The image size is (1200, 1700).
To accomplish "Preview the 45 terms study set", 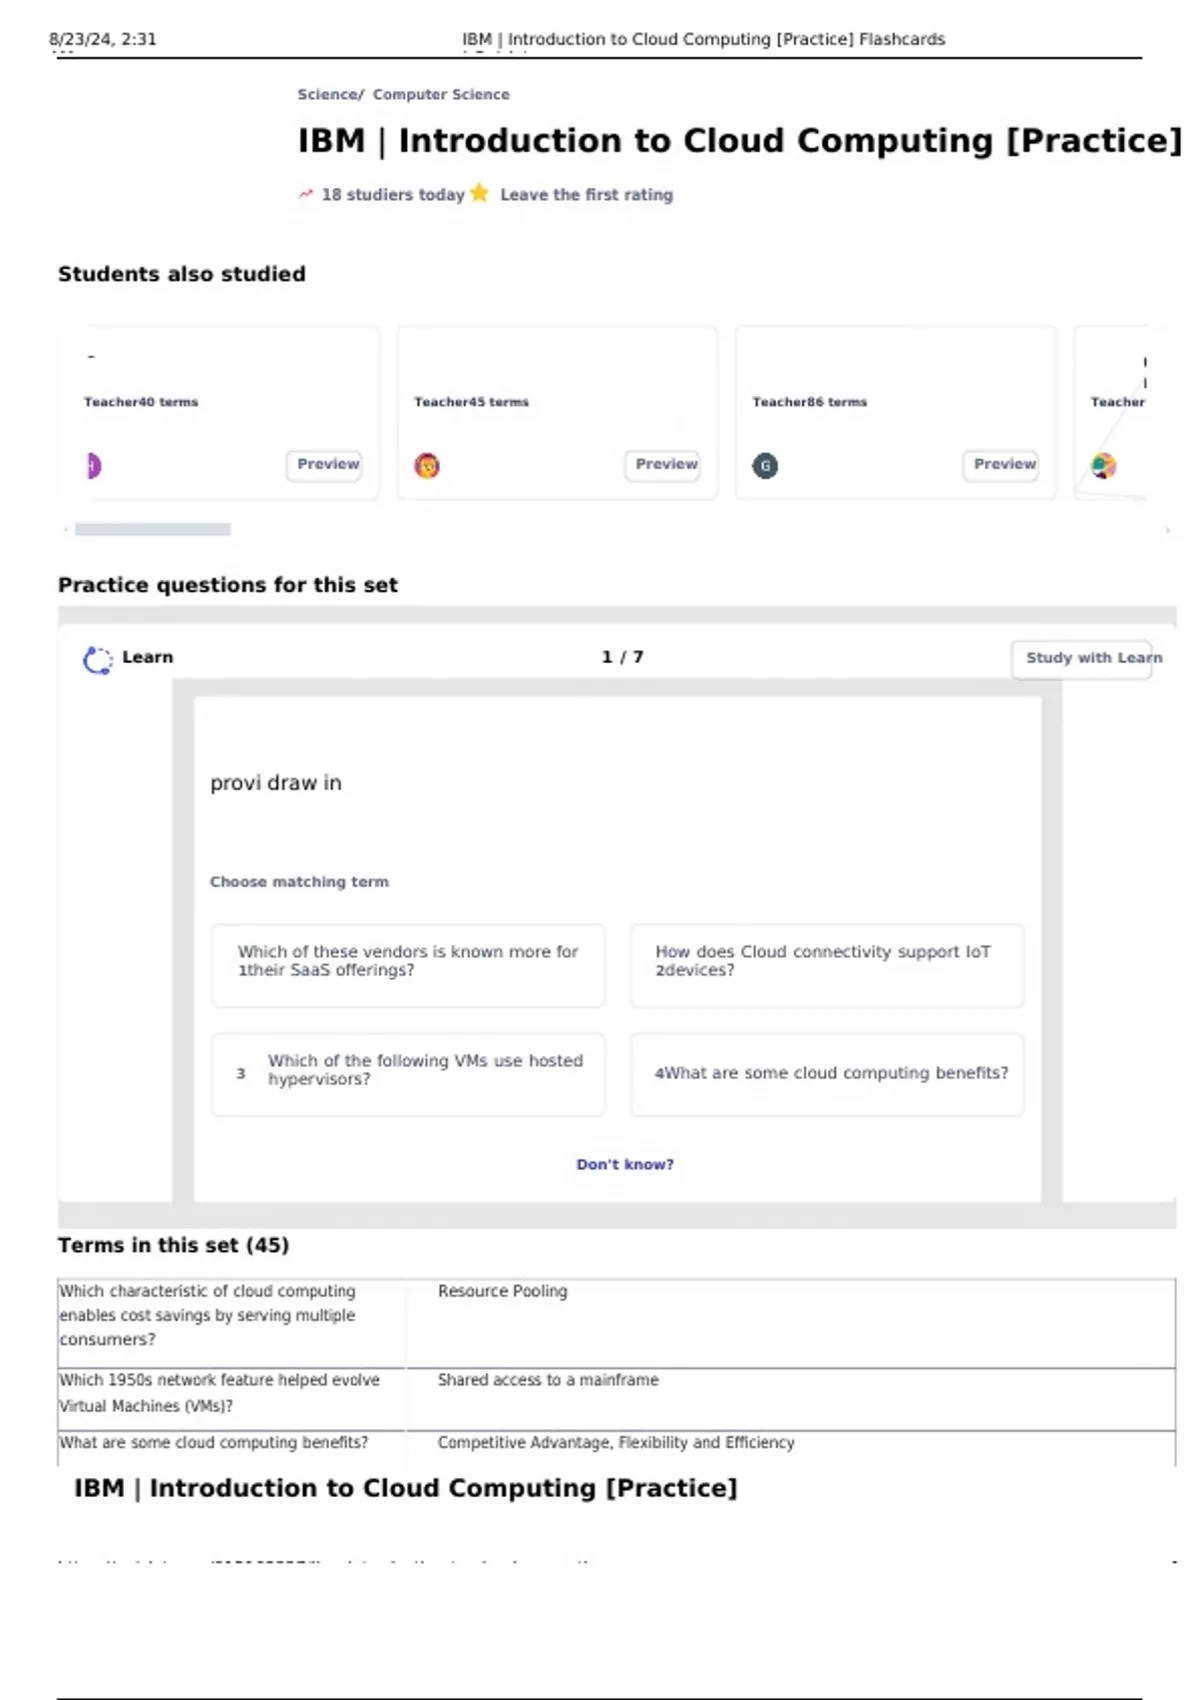I will coord(666,465).
